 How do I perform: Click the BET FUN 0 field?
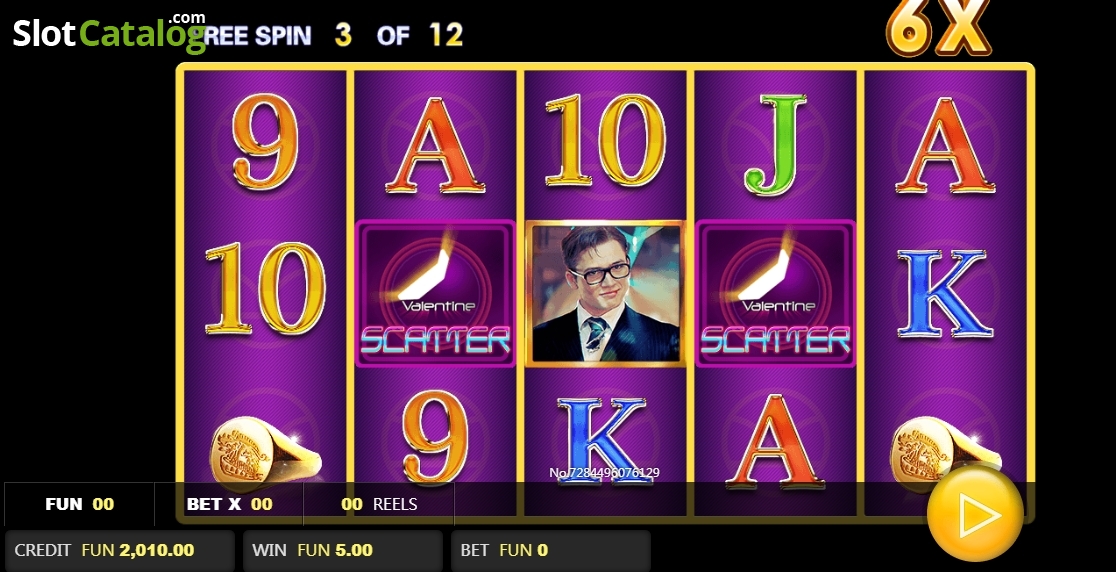click(x=551, y=551)
